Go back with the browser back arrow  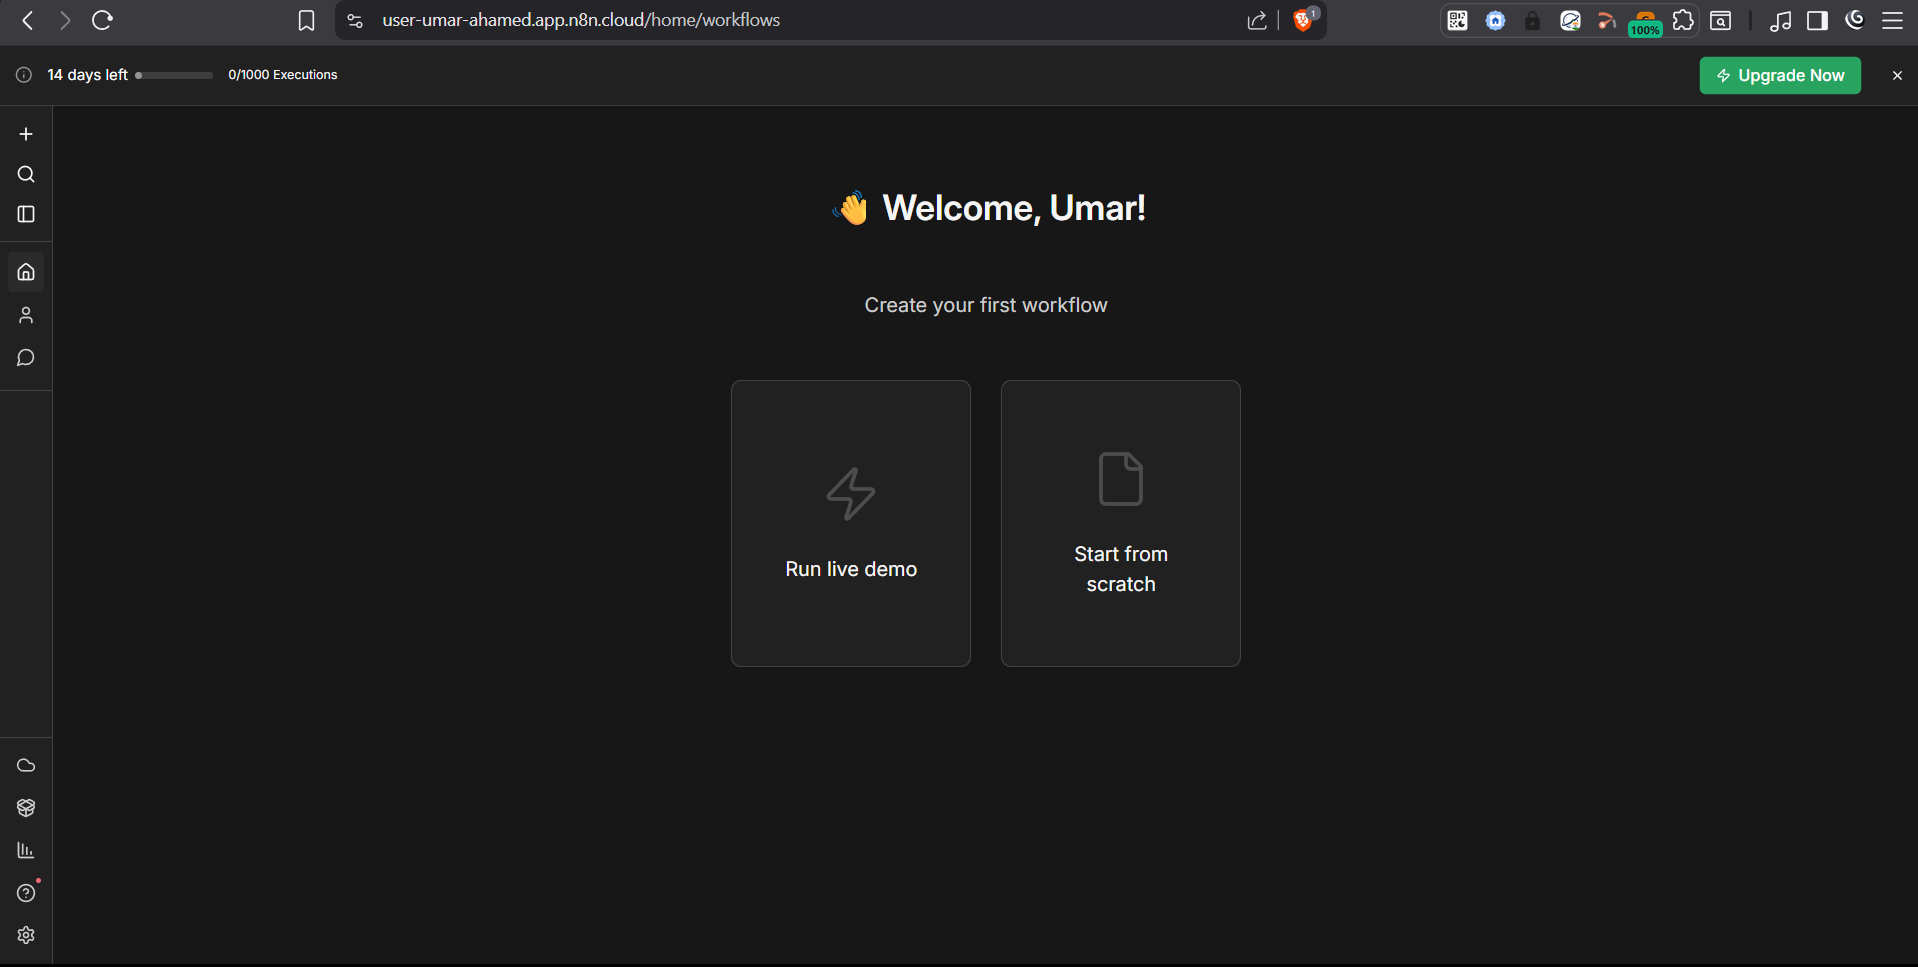pyautogui.click(x=28, y=20)
